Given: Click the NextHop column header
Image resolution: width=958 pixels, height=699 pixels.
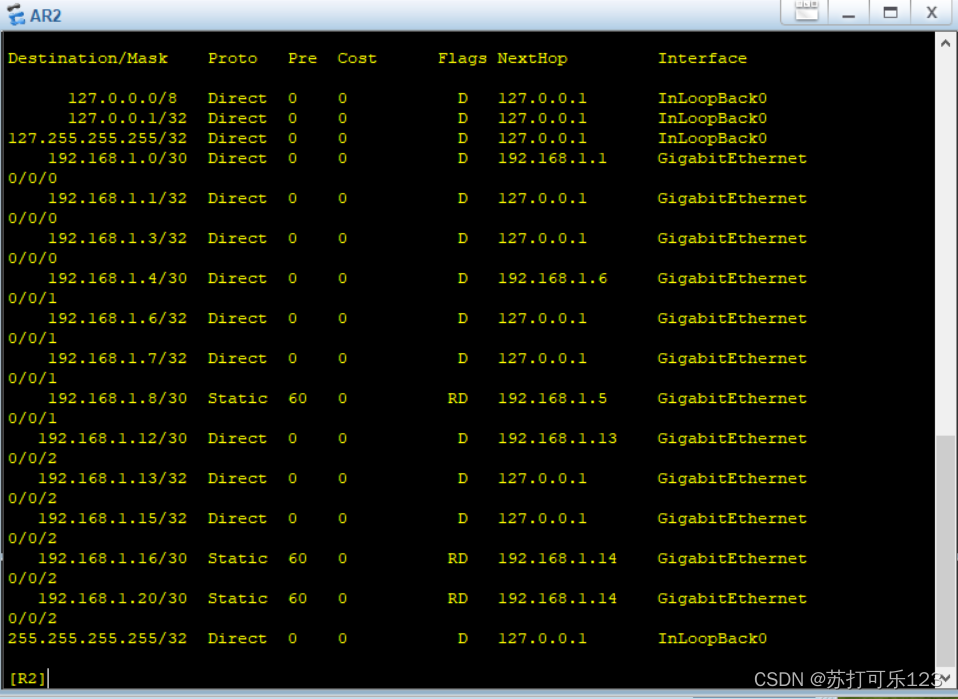Looking at the screenshot, I should (532, 58).
